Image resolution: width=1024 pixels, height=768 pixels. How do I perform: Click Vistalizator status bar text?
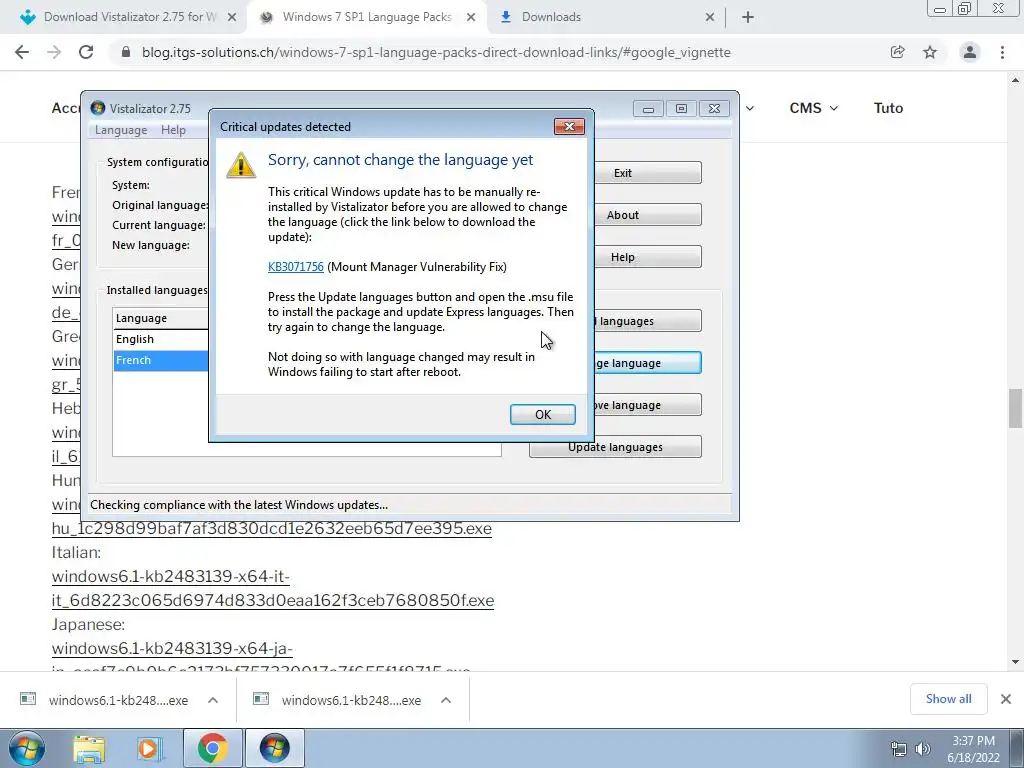click(239, 505)
